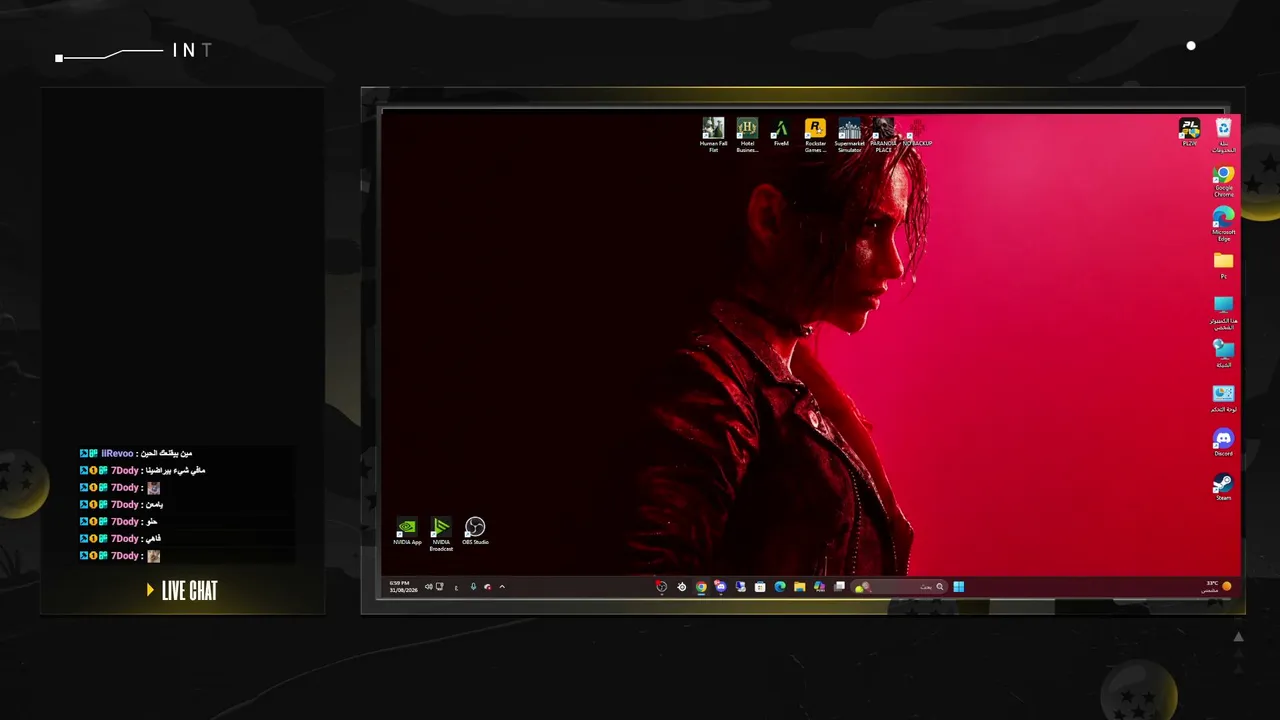This screenshot has height=720, width=1280.
Task: Open the Human Fall Flat desktop shortcut
Action: pyautogui.click(x=713, y=134)
